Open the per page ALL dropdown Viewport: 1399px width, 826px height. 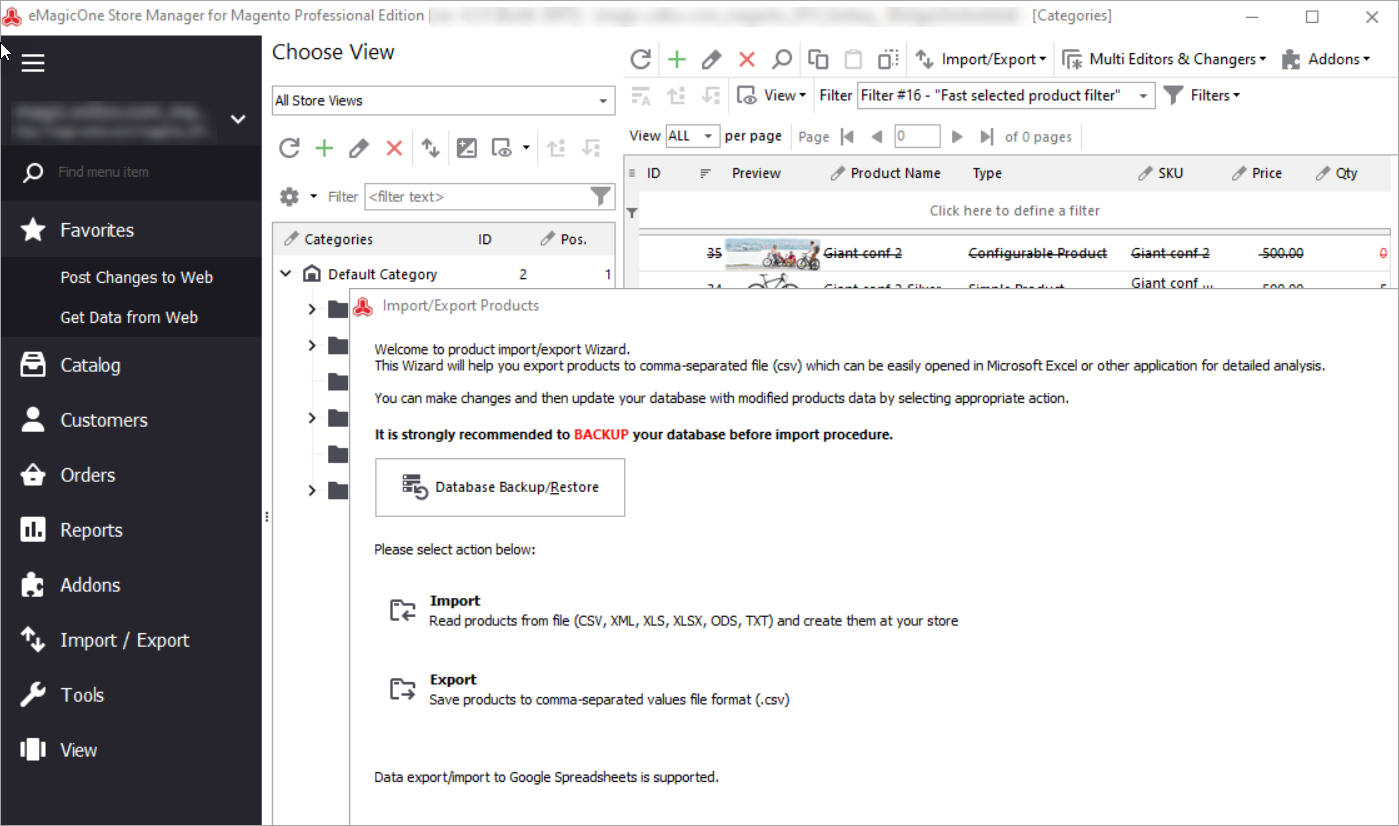click(x=692, y=136)
